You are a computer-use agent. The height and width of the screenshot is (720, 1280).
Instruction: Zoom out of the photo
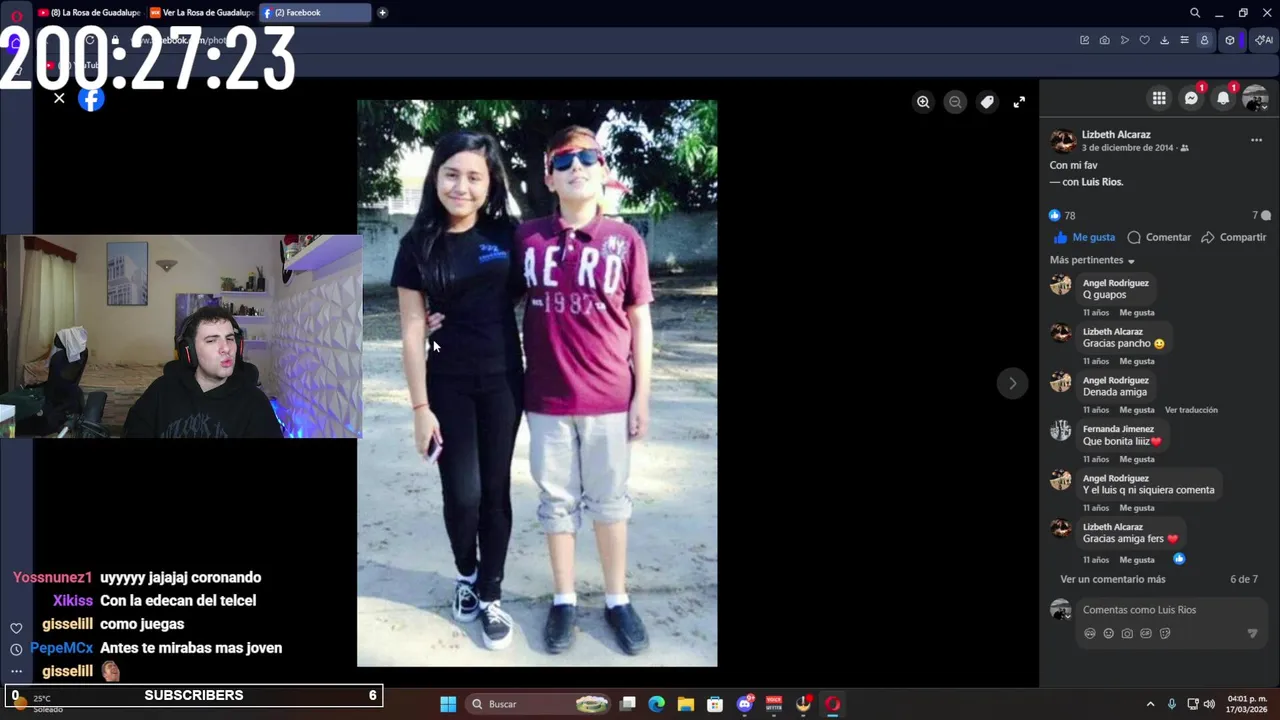coord(955,102)
